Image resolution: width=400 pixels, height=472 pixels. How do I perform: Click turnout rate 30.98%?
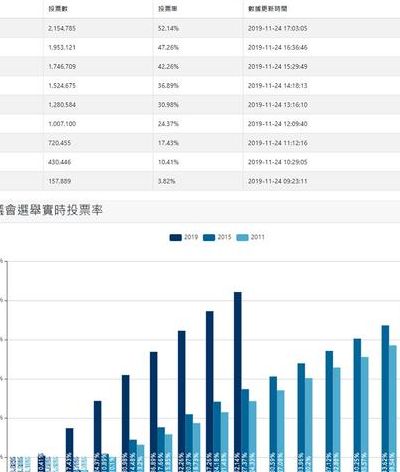pos(168,105)
